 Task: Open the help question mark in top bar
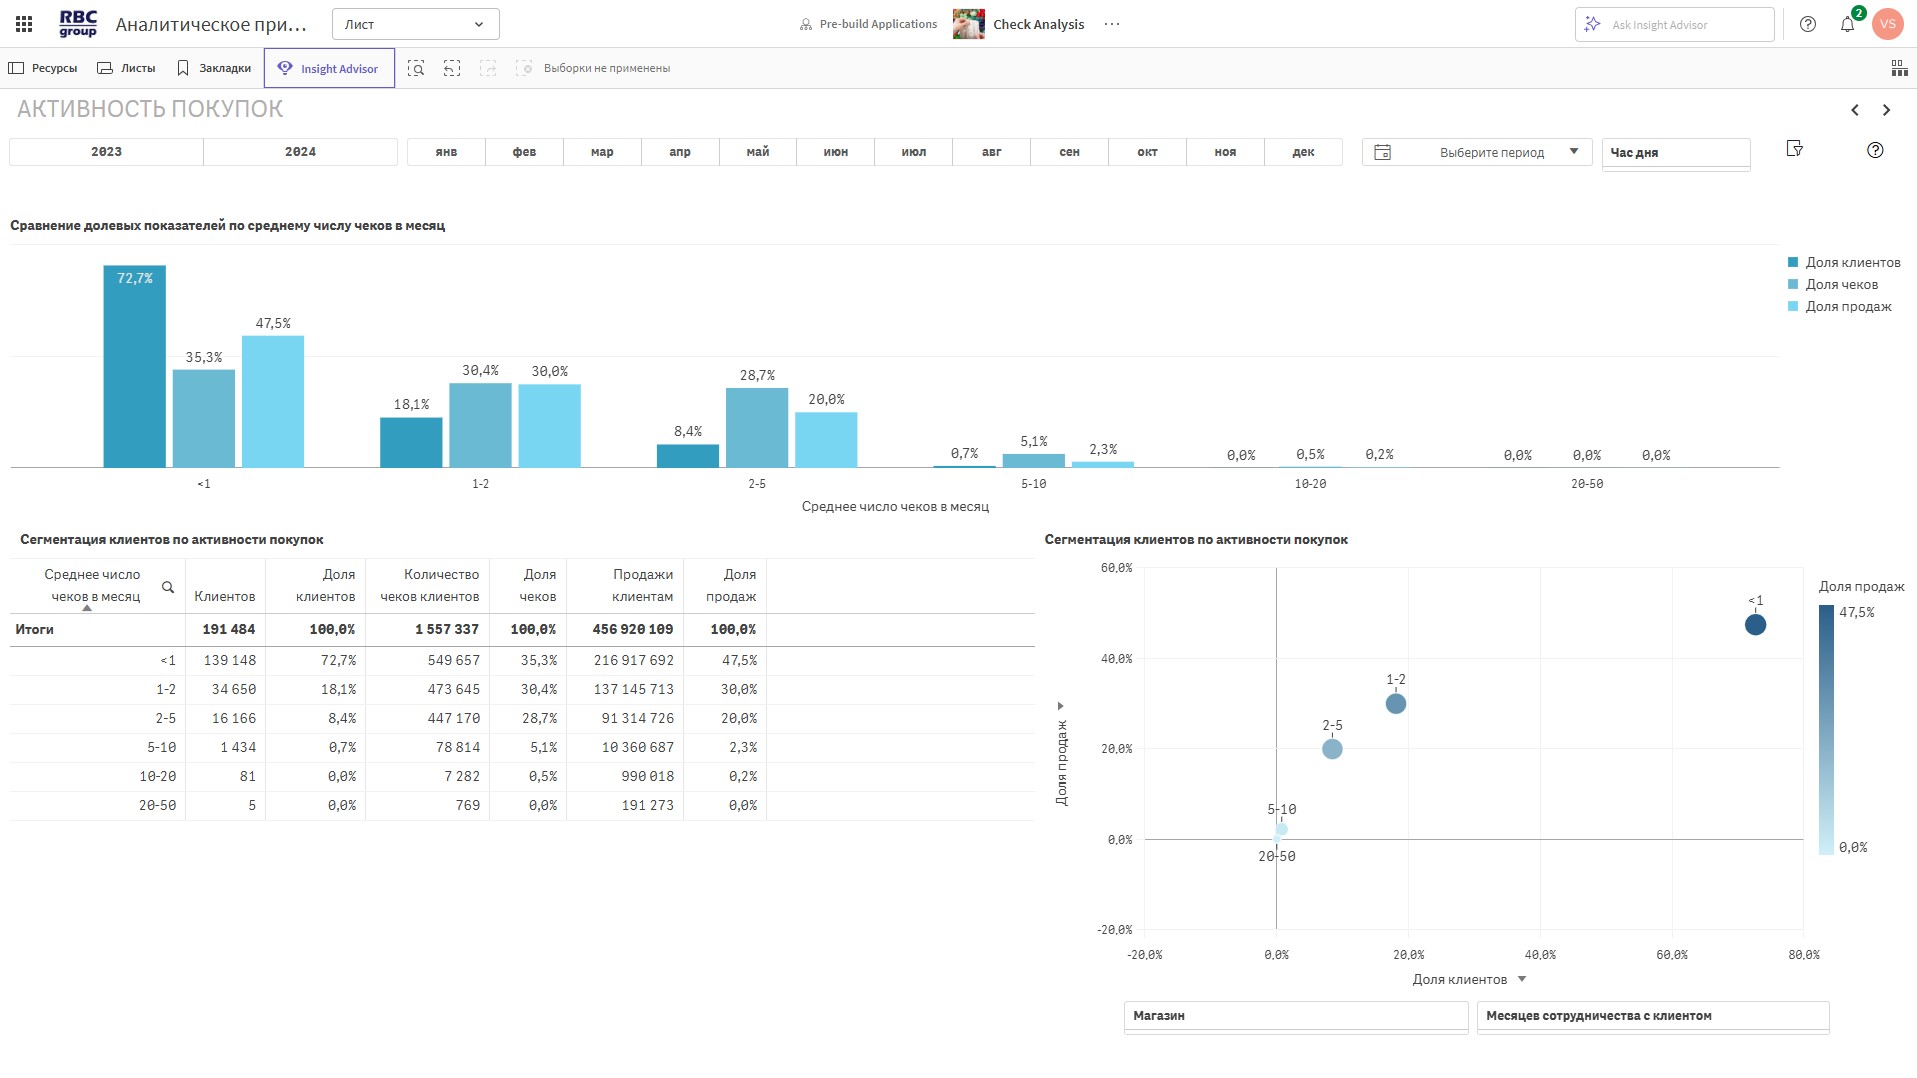(1807, 24)
